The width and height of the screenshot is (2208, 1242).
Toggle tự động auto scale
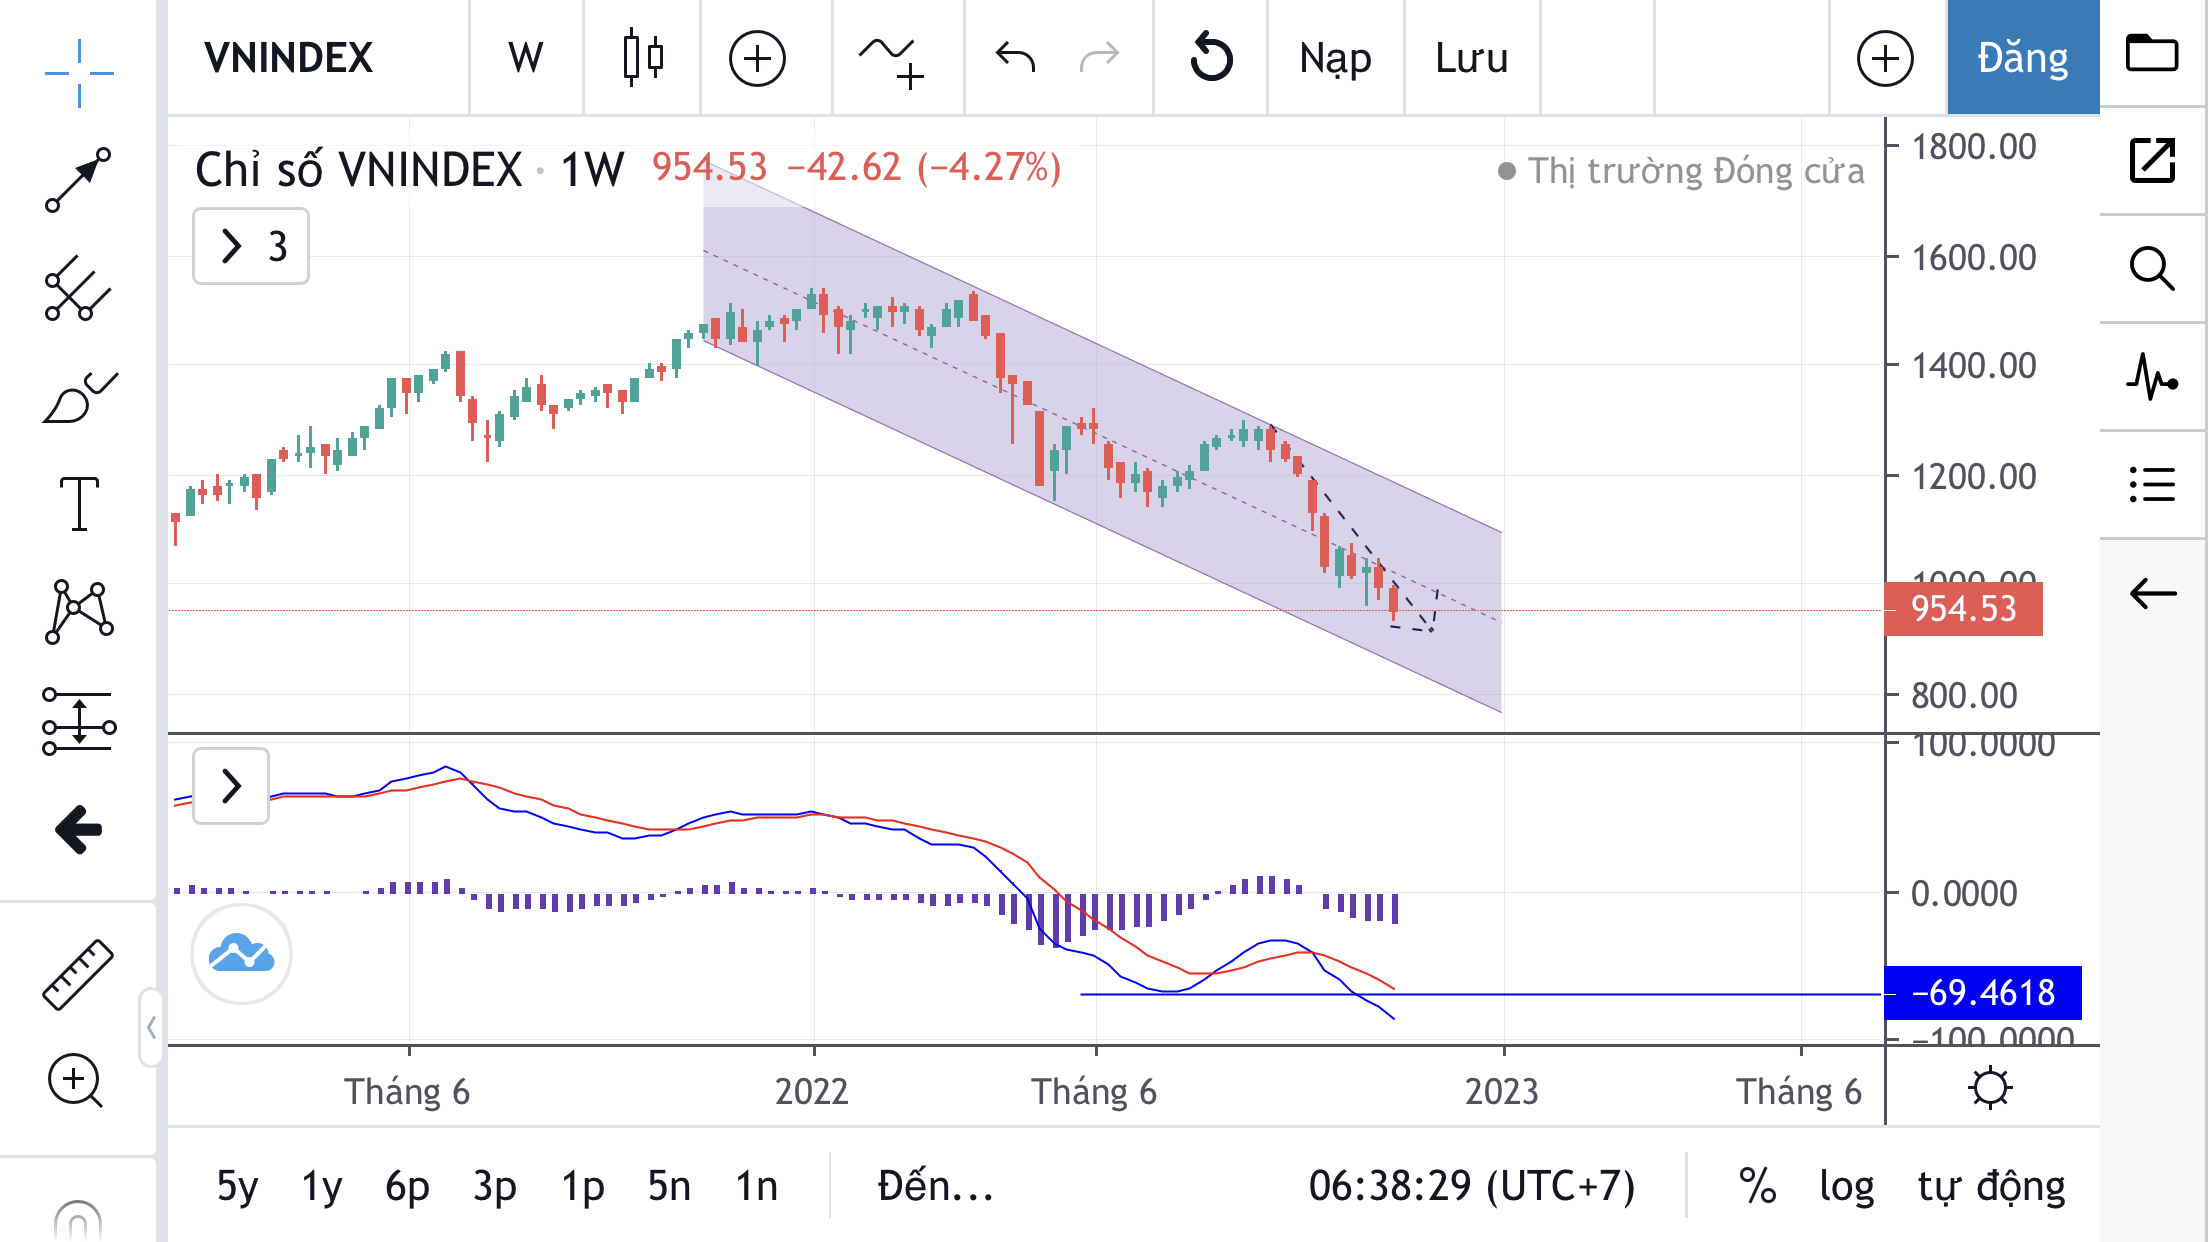click(1991, 1187)
